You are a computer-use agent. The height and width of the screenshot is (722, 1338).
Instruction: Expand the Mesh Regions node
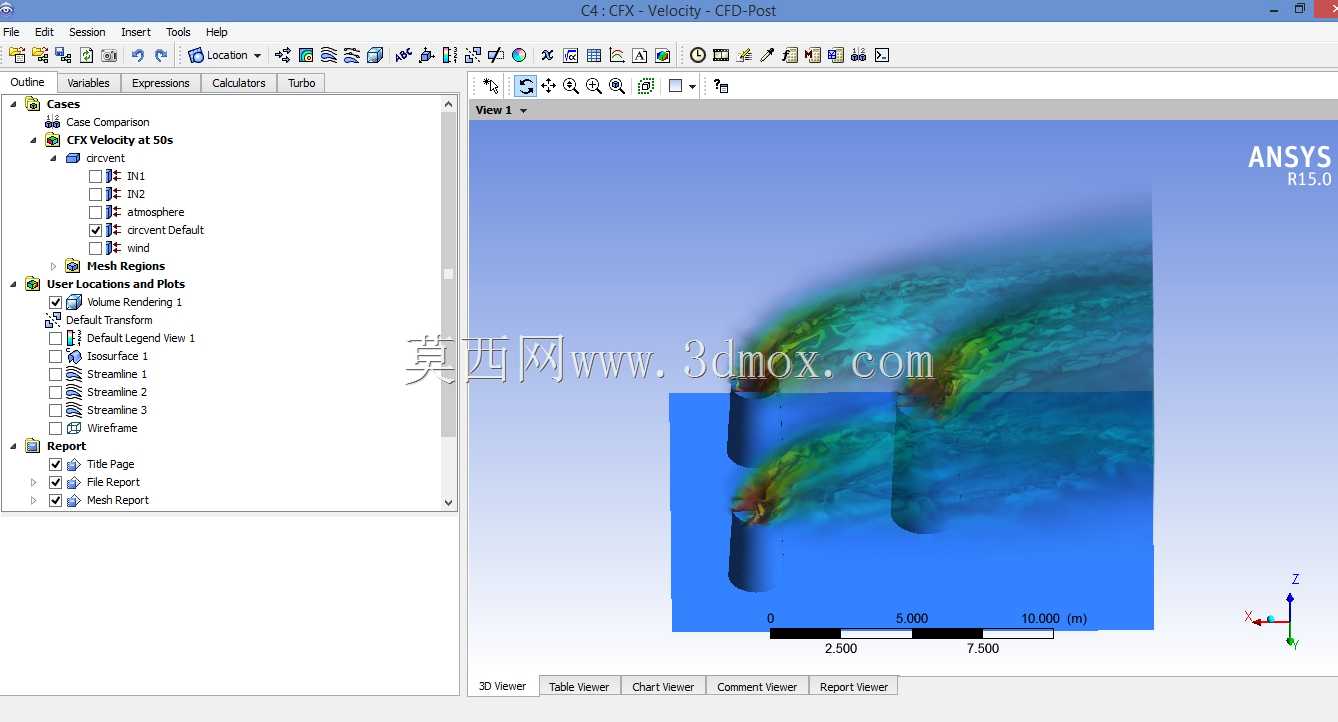pos(54,266)
